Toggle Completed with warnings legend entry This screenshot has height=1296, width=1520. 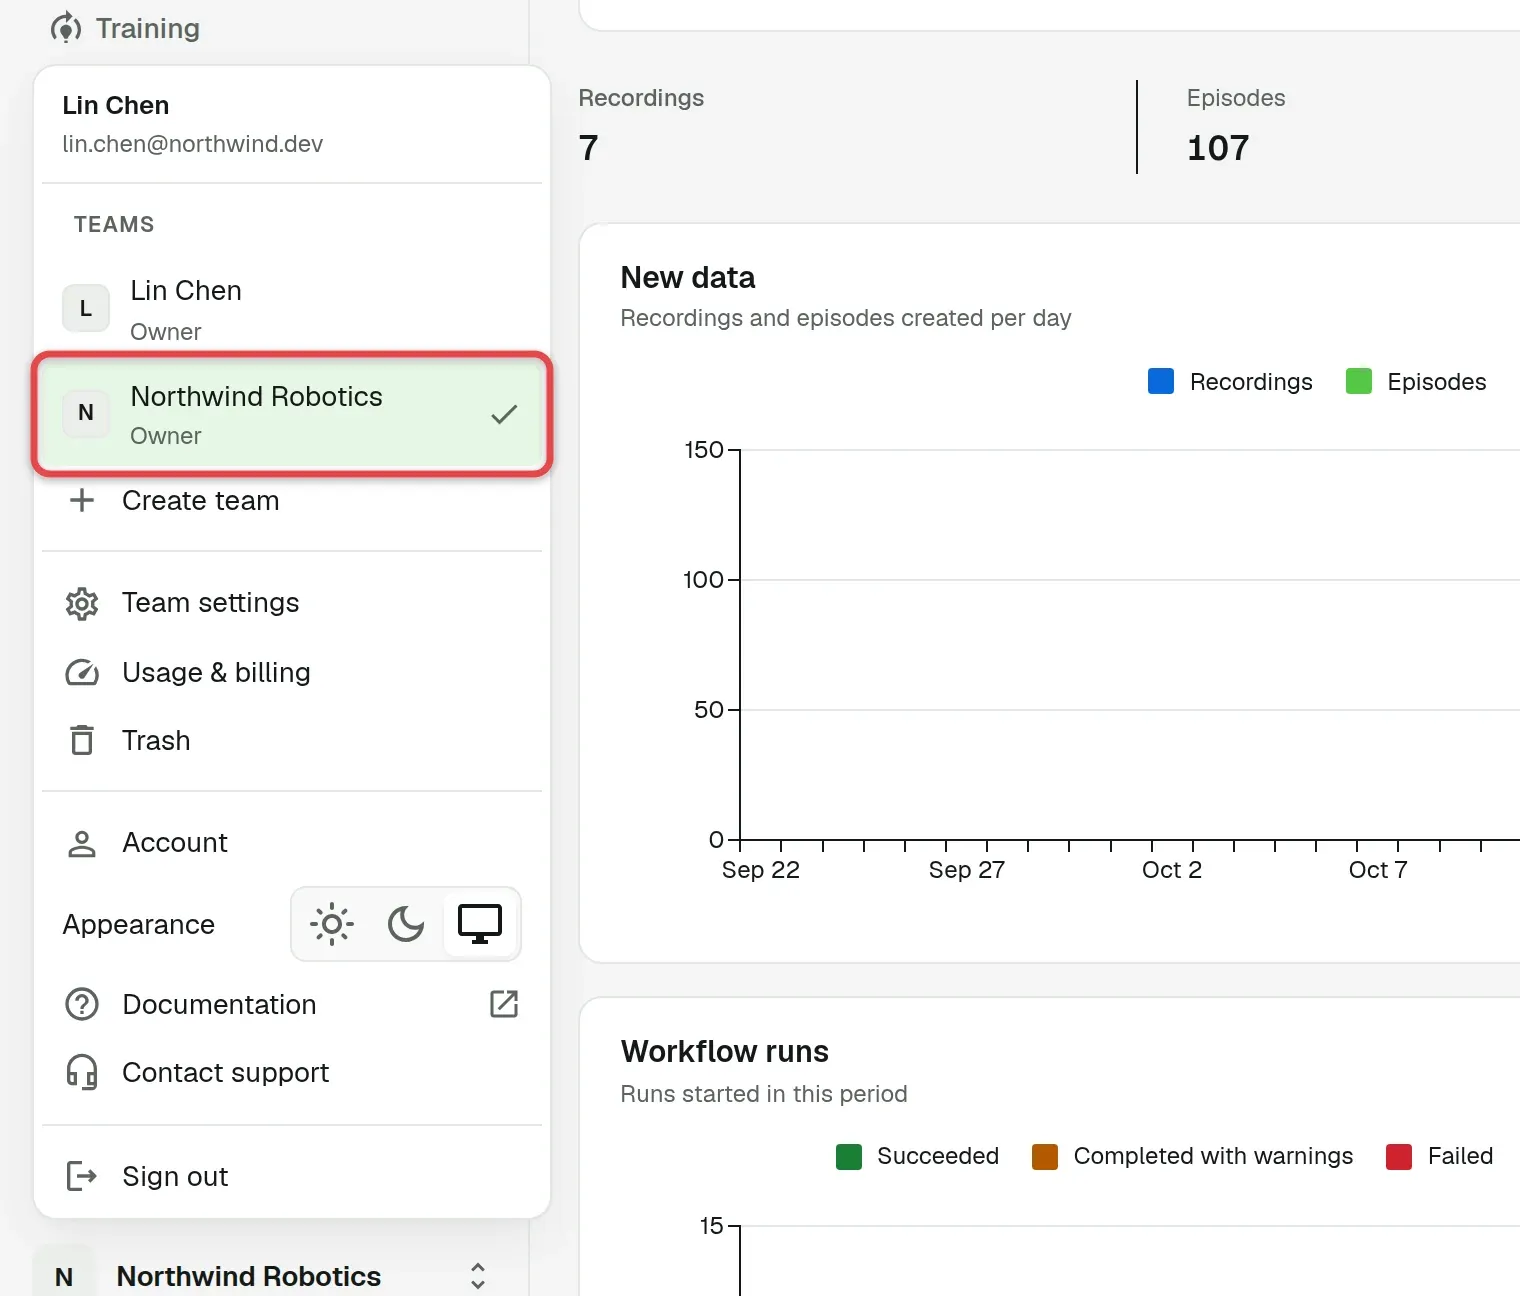click(1192, 1156)
